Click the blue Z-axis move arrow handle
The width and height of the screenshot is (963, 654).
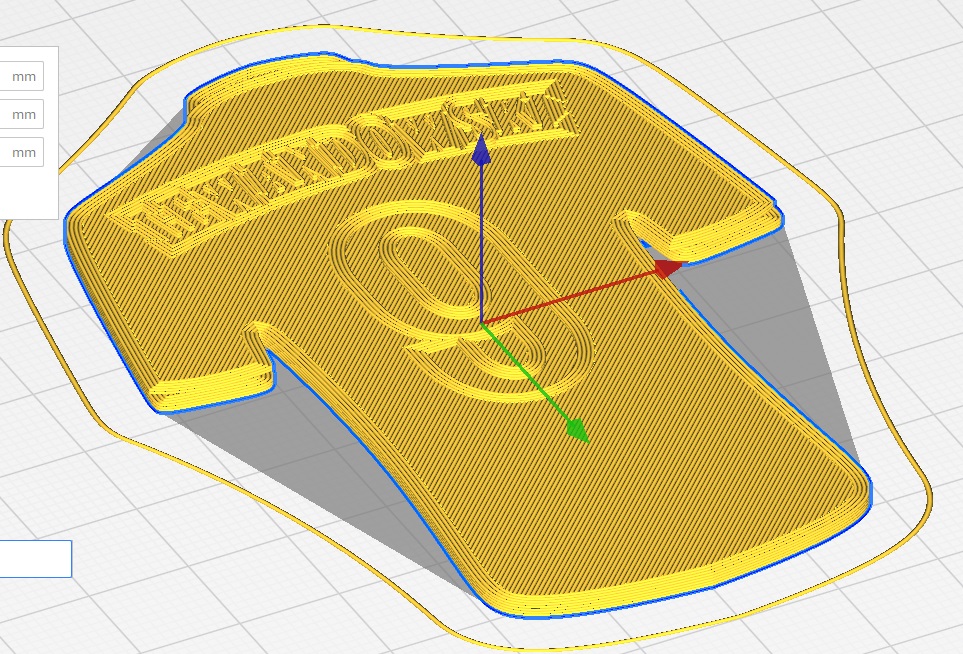coord(481,149)
